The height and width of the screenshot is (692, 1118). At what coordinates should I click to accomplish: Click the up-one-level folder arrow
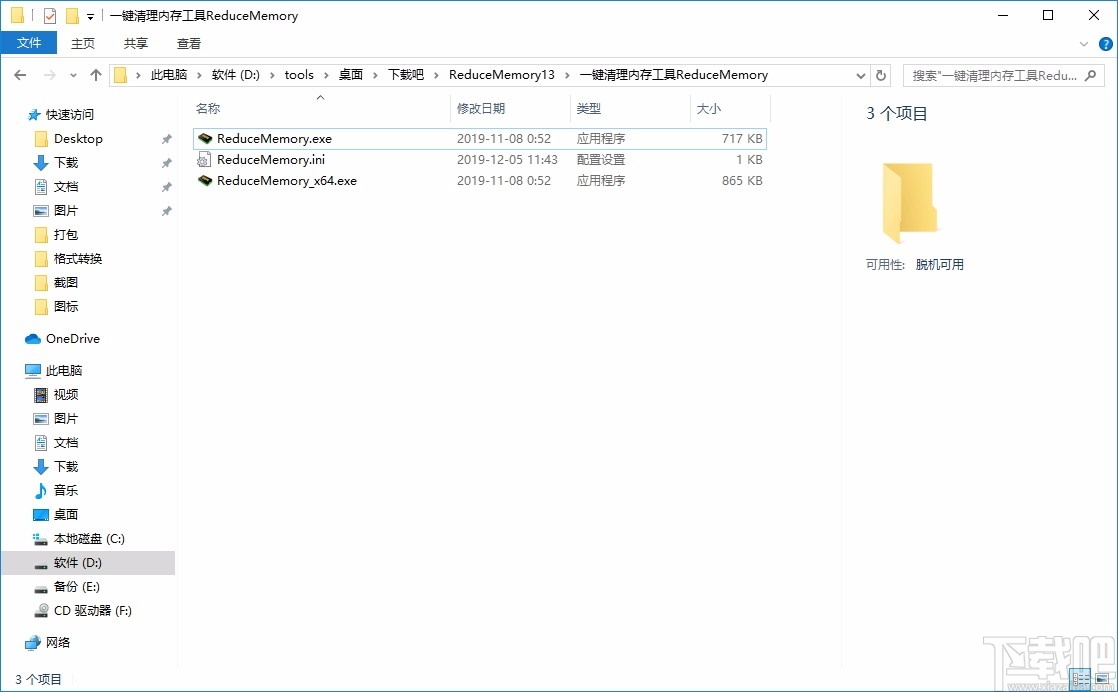(95, 74)
